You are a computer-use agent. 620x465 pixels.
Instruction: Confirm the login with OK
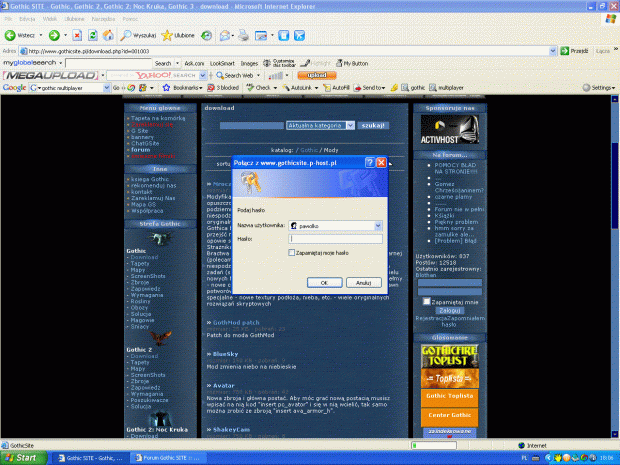click(324, 283)
